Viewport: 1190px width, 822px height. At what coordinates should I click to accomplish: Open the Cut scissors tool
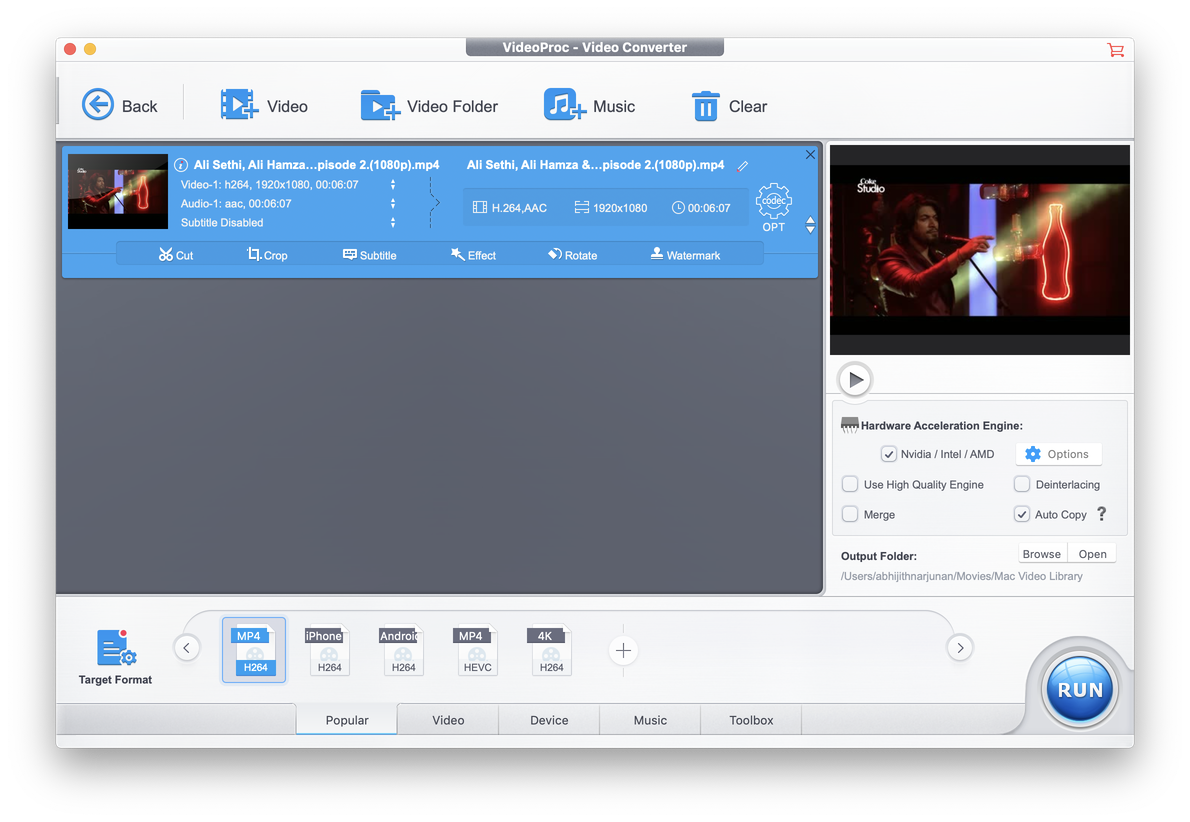(175, 255)
